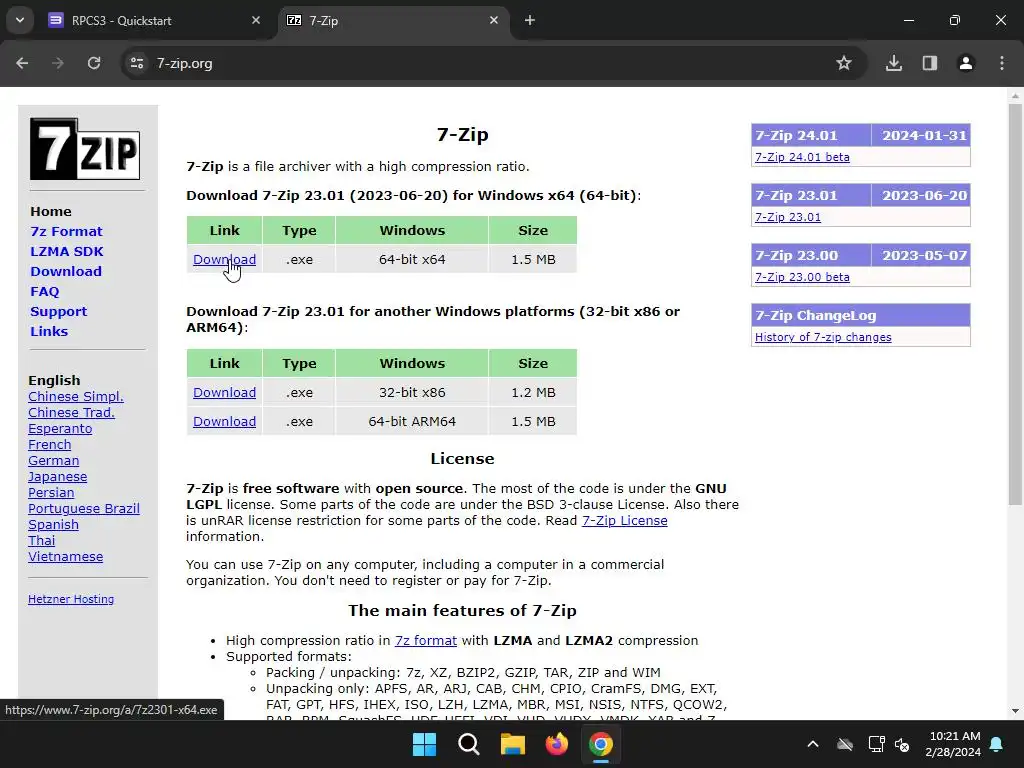Click the page vertical scrollbar thumb
The width and height of the screenshot is (1024, 768).
[x=1015, y=304]
